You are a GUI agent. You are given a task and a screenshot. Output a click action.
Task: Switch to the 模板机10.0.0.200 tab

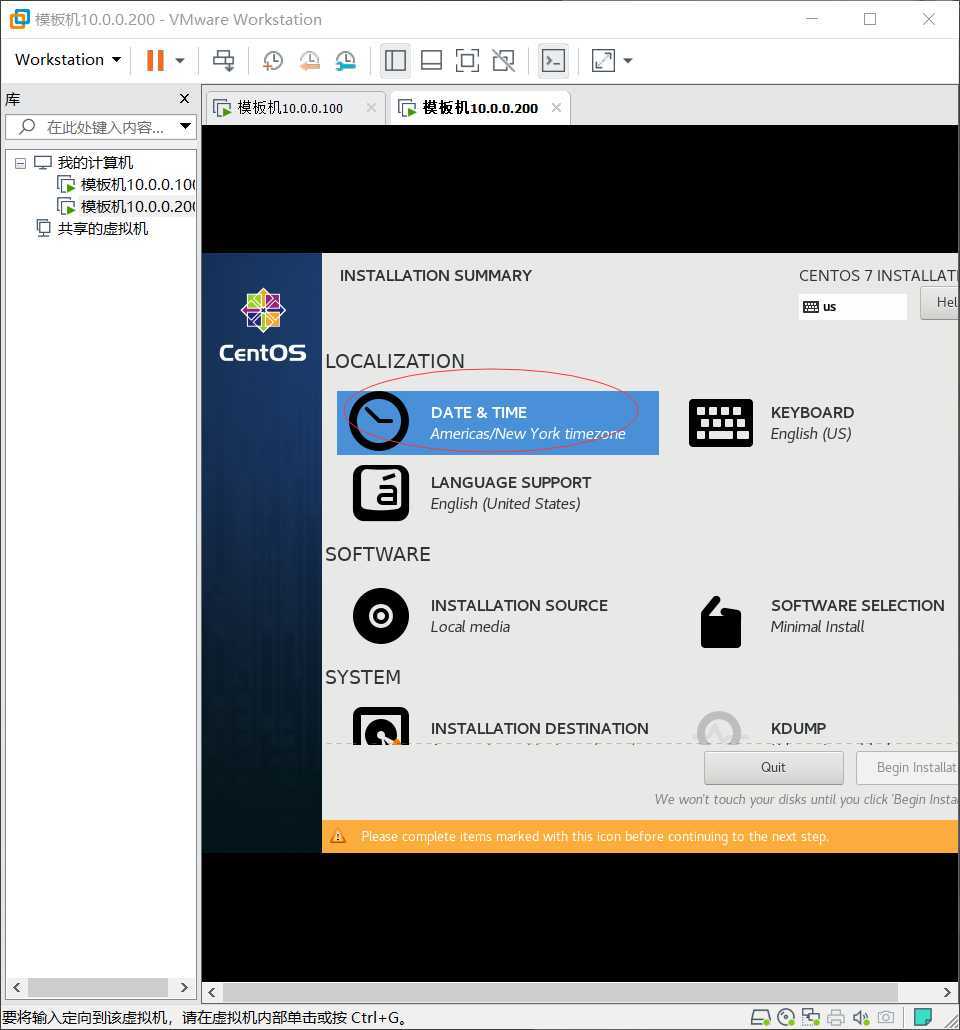tap(479, 108)
